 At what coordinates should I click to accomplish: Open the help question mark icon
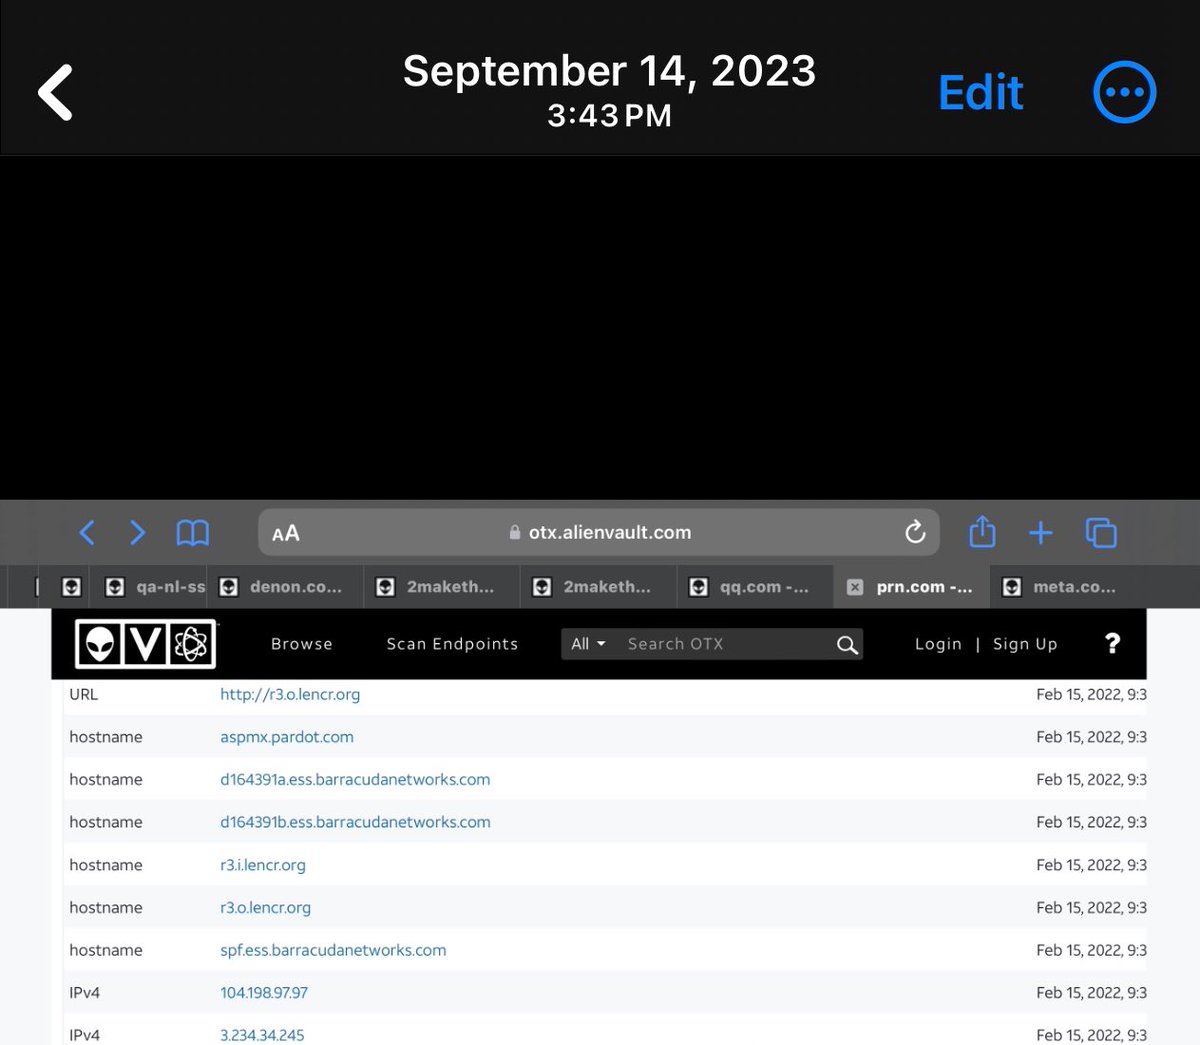(1112, 644)
